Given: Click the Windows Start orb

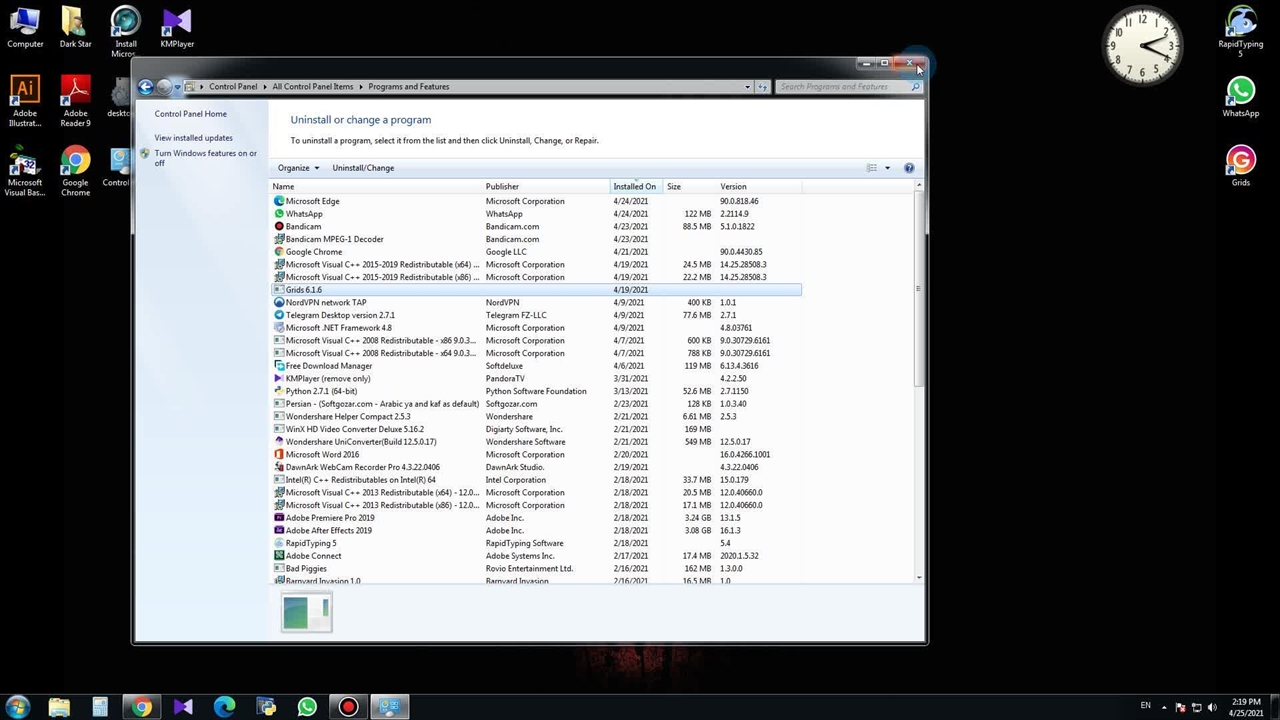Looking at the screenshot, I should pyautogui.click(x=18, y=707).
